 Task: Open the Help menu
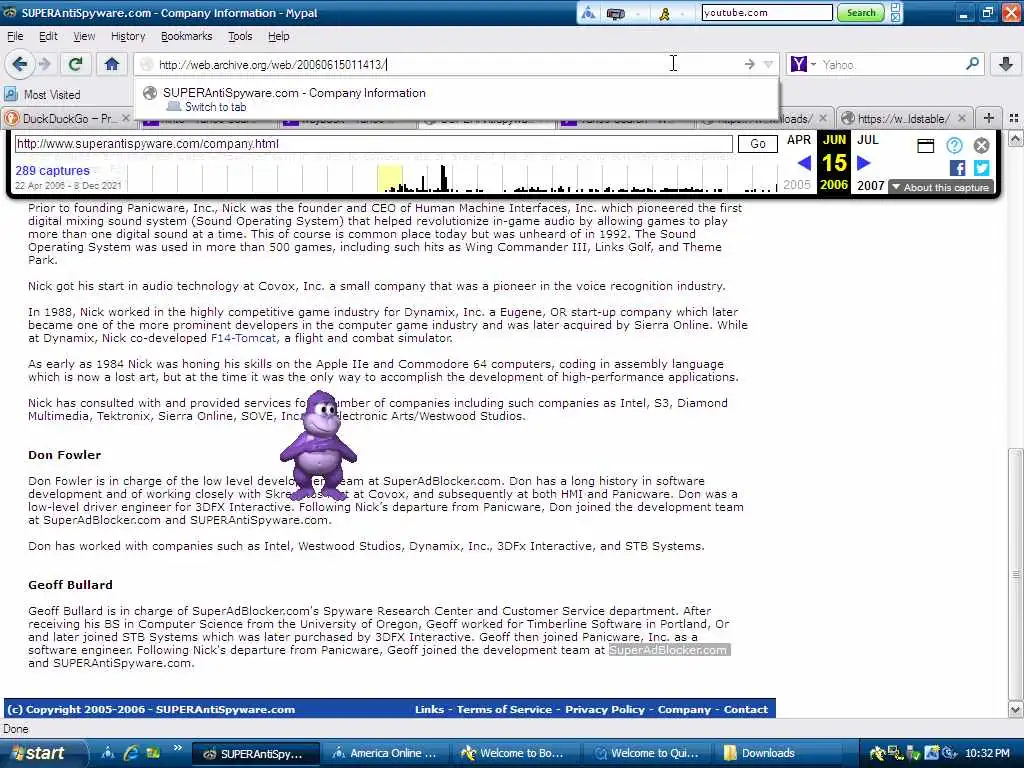click(x=279, y=36)
